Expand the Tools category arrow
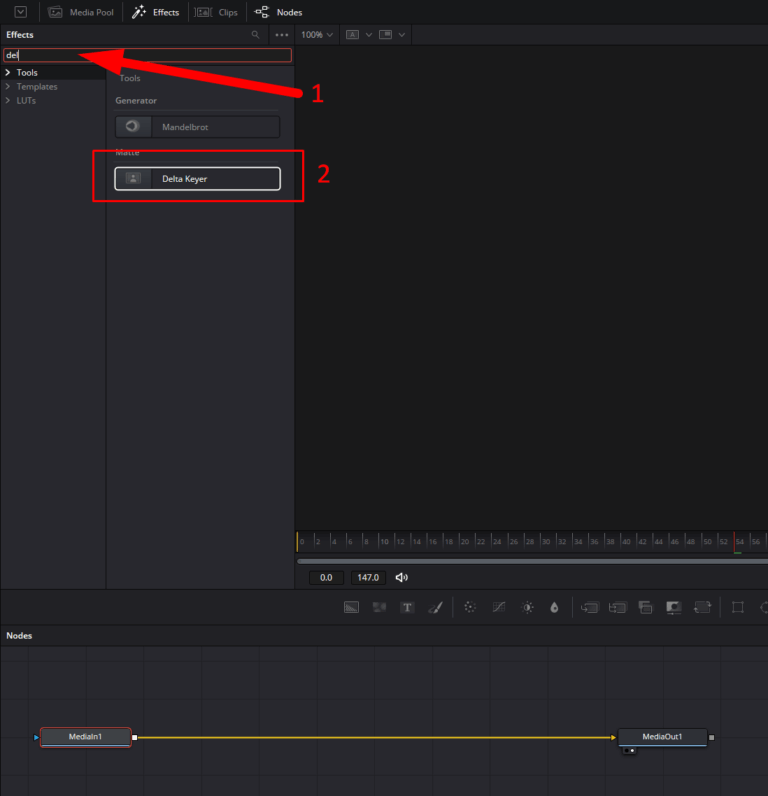768x796 pixels. (8, 72)
